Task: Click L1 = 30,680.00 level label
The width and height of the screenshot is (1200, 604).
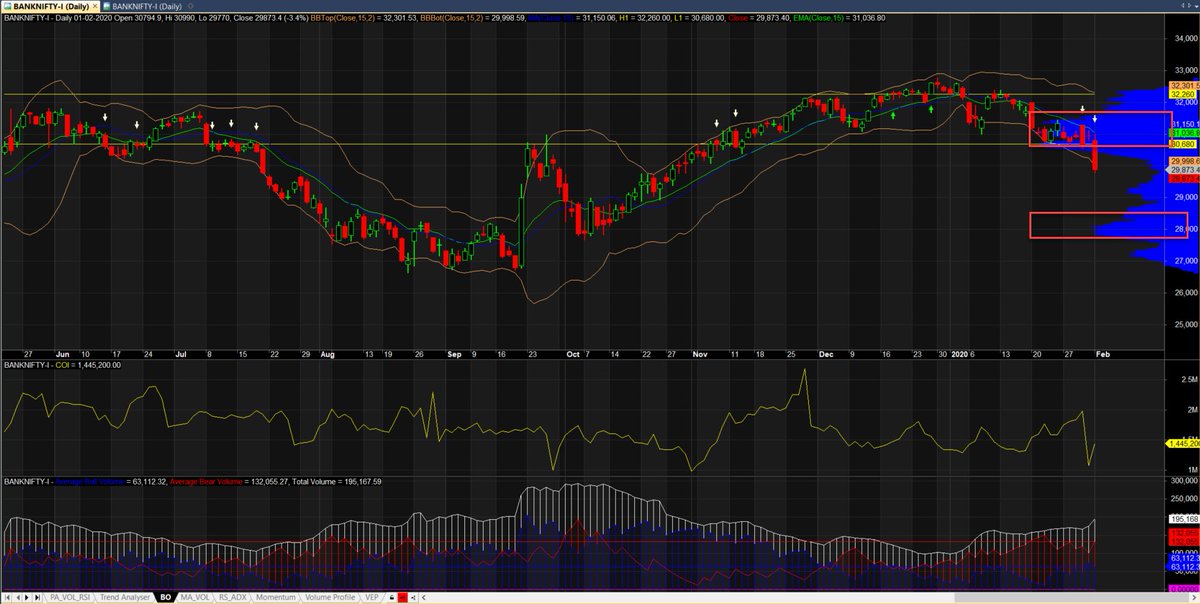Action: pyautogui.click(x=699, y=18)
